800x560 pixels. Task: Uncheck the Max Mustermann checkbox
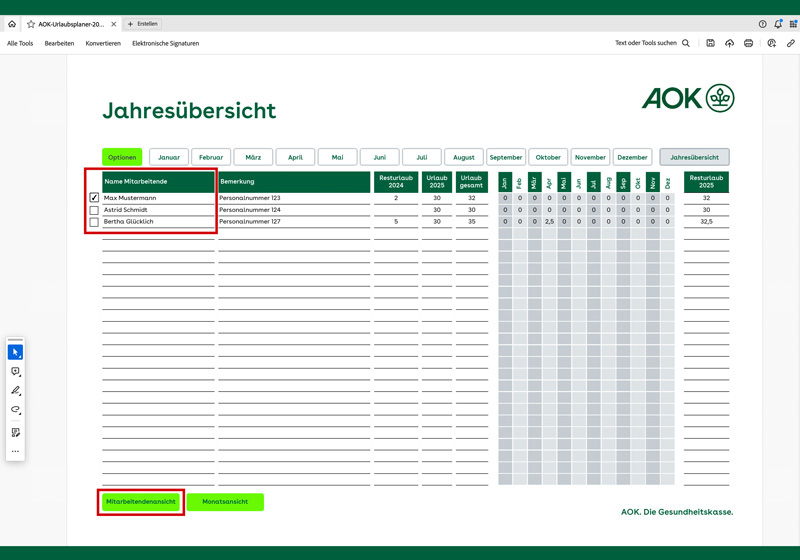[94, 197]
